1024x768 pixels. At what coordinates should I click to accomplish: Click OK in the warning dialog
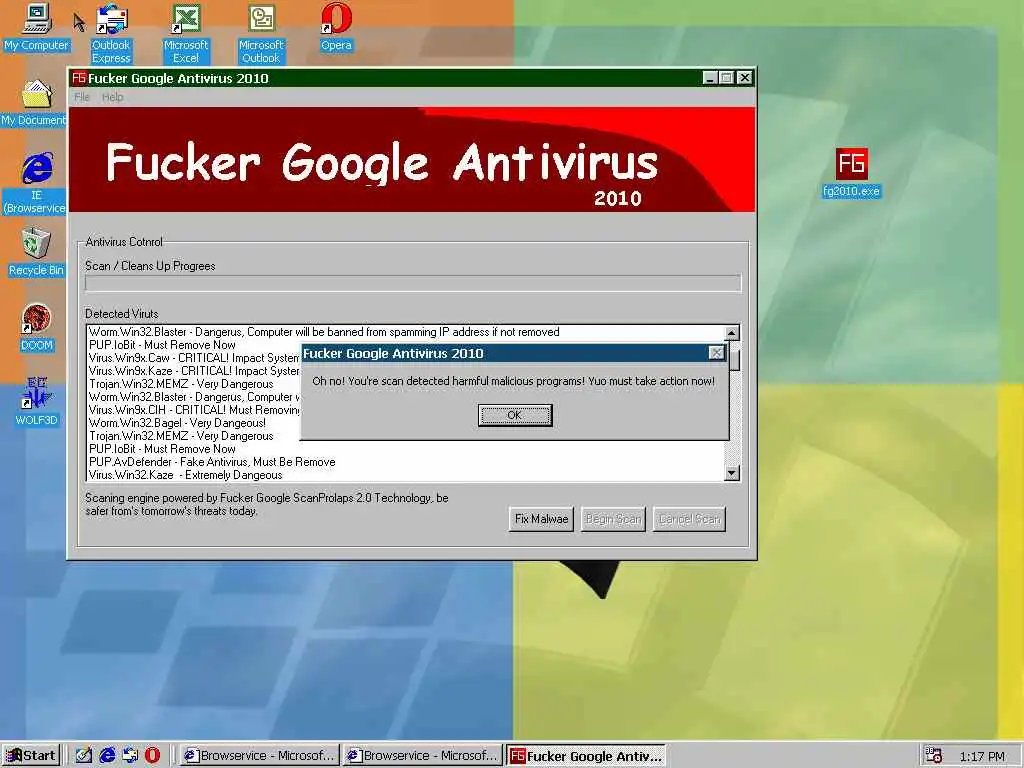(515, 415)
